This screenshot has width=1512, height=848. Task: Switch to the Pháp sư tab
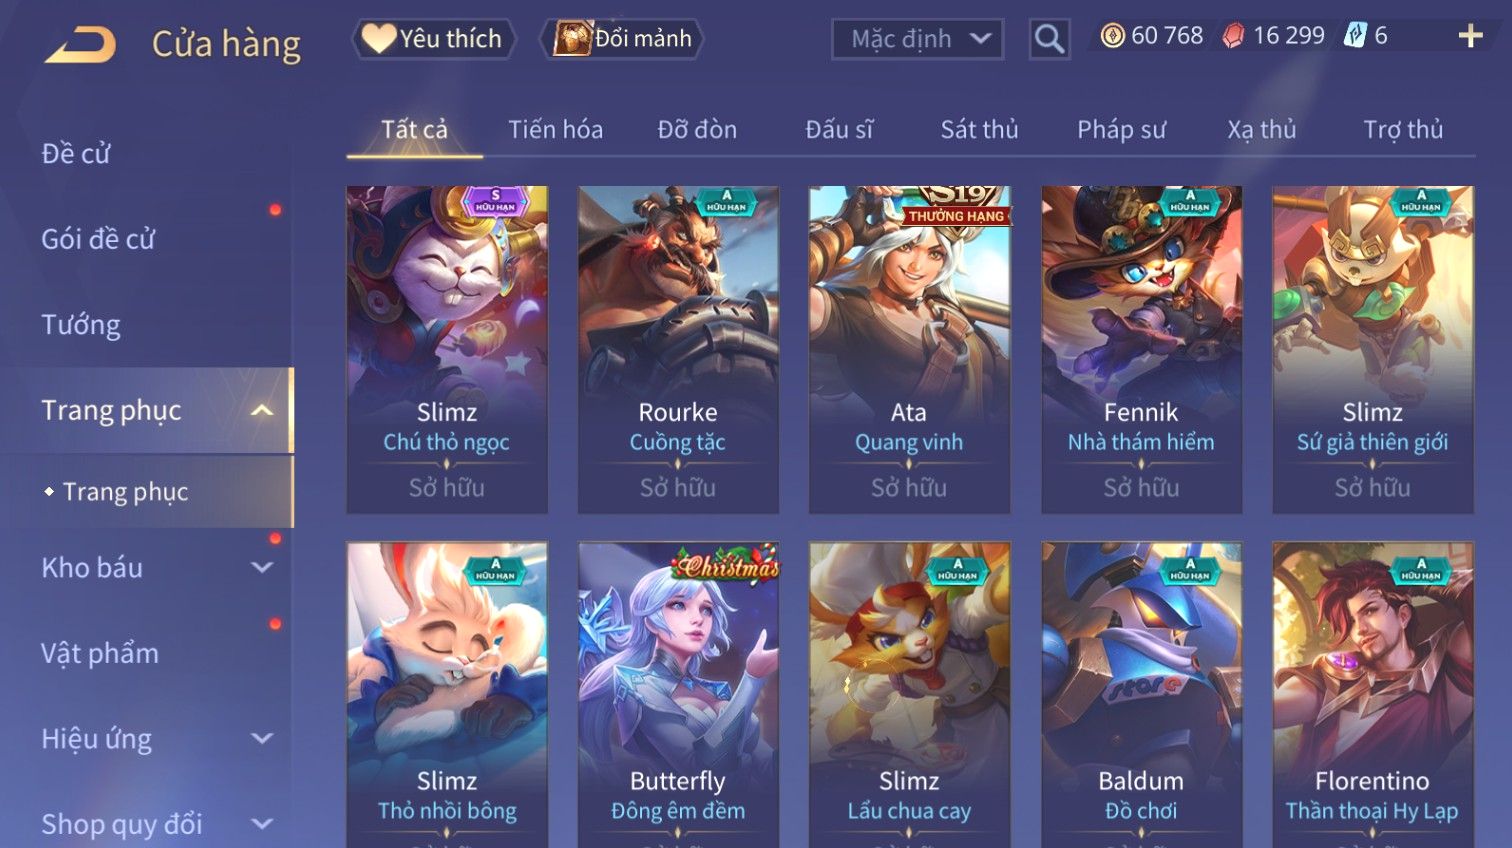pyautogui.click(x=1121, y=130)
